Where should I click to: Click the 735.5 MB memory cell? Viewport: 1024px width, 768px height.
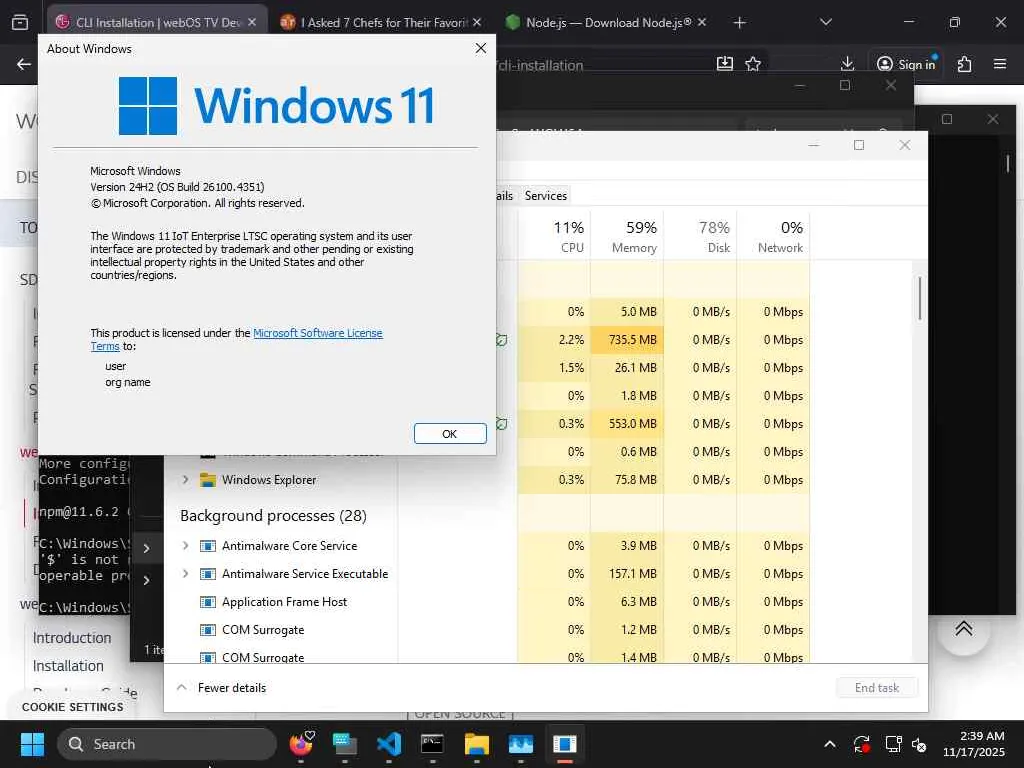tap(628, 340)
